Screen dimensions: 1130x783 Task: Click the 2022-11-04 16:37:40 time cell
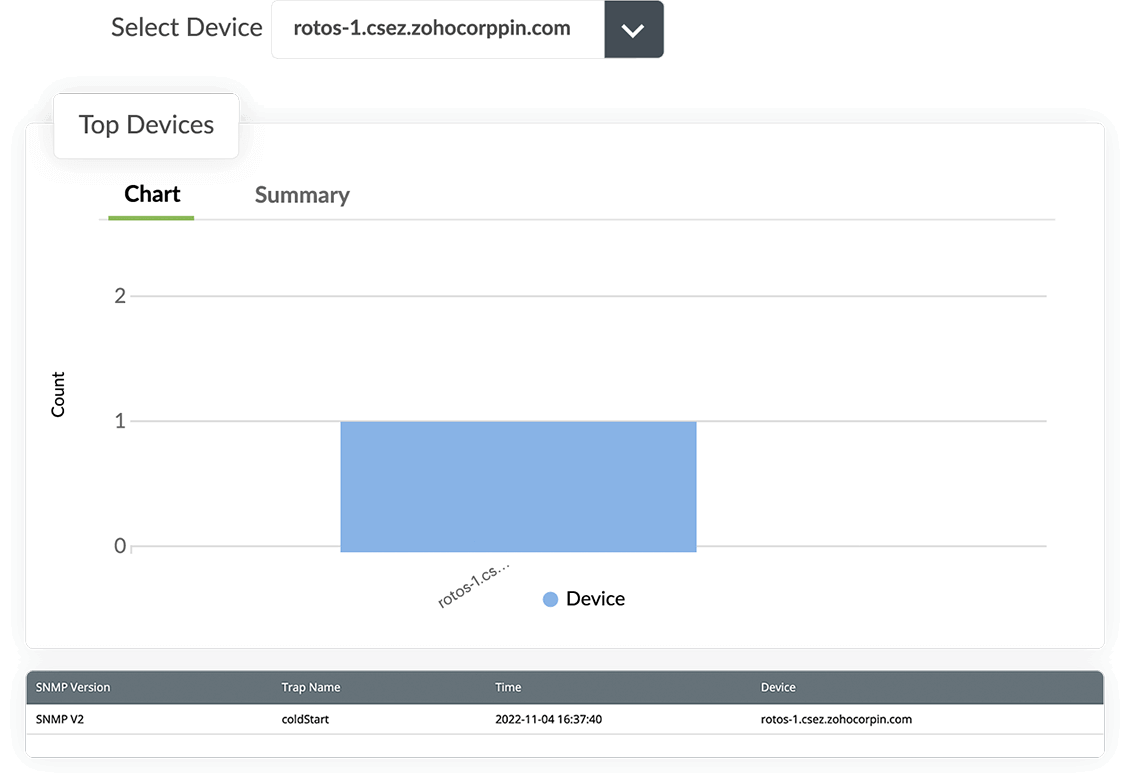[548, 719]
